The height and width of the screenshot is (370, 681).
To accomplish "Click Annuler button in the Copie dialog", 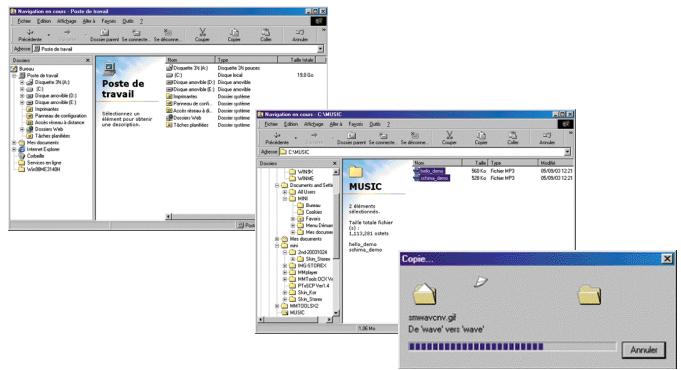I will [644, 350].
